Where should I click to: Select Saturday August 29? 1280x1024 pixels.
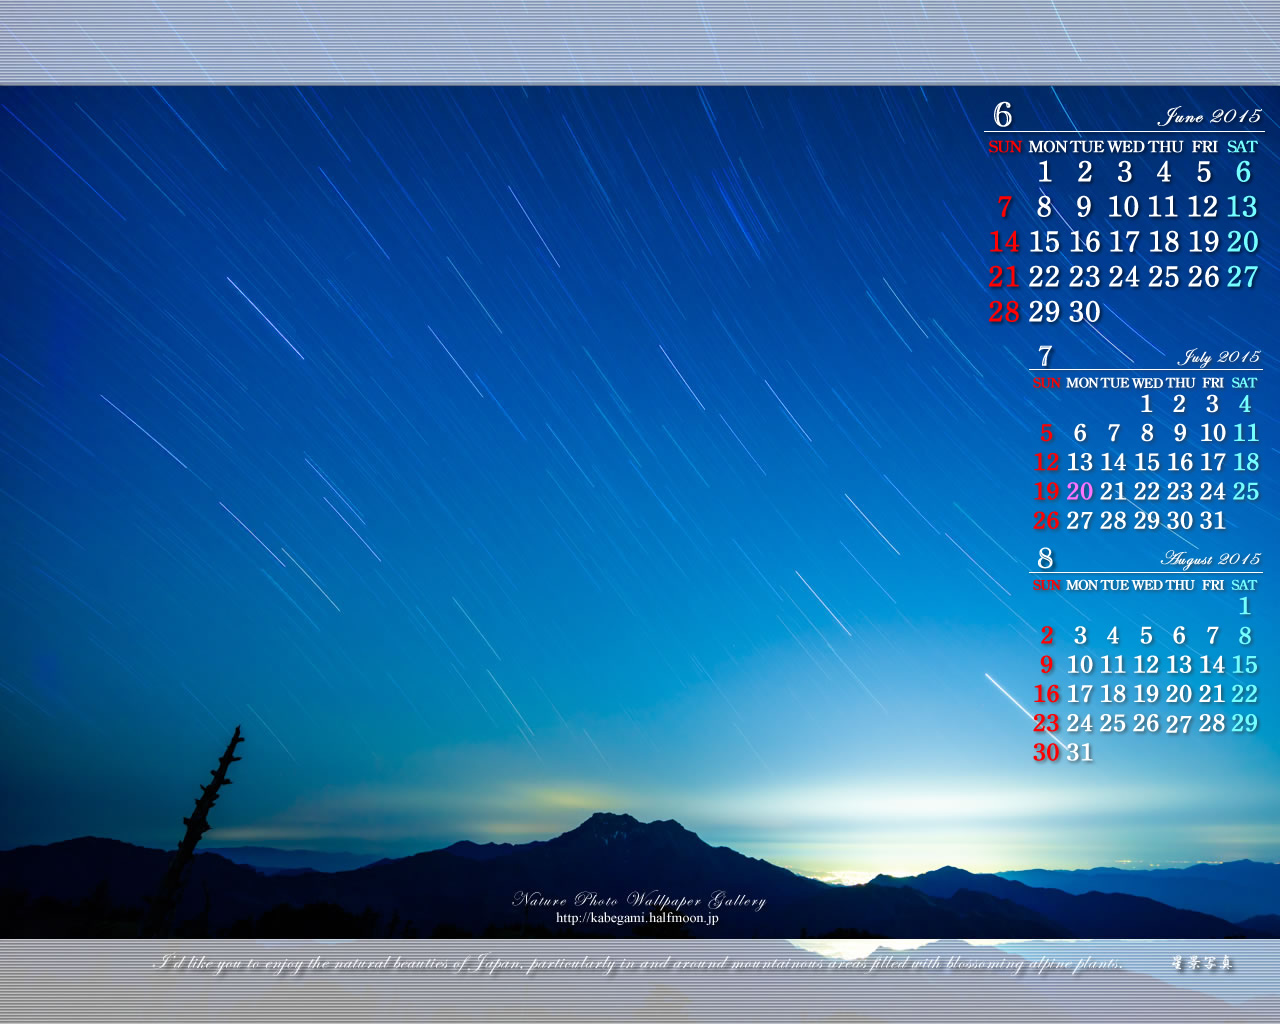tap(1245, 722)
